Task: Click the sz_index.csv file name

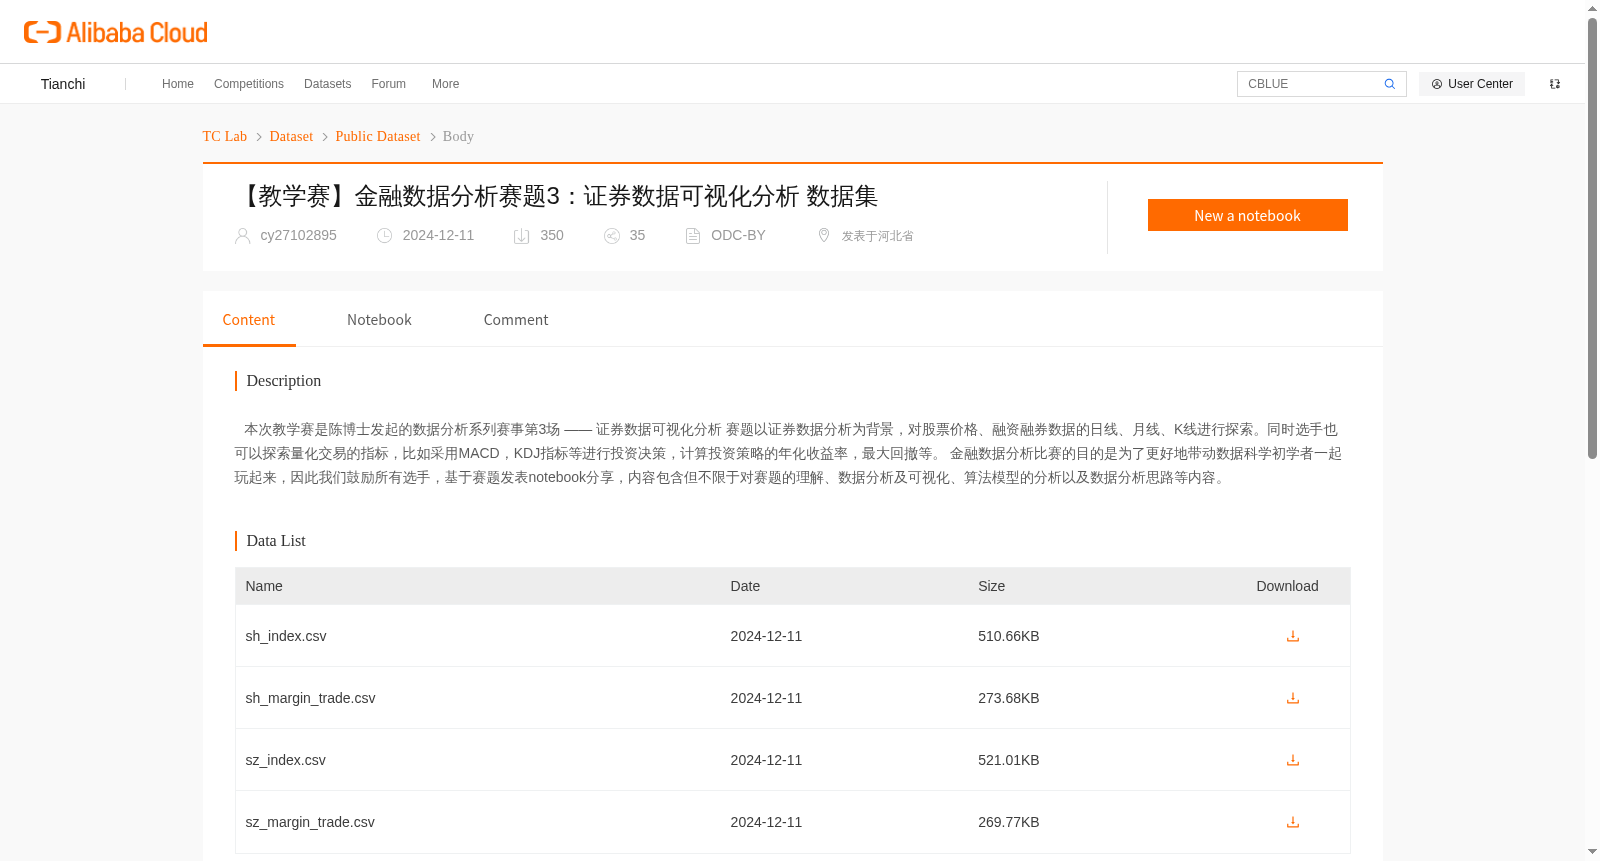Action: (x=286, y=760)
